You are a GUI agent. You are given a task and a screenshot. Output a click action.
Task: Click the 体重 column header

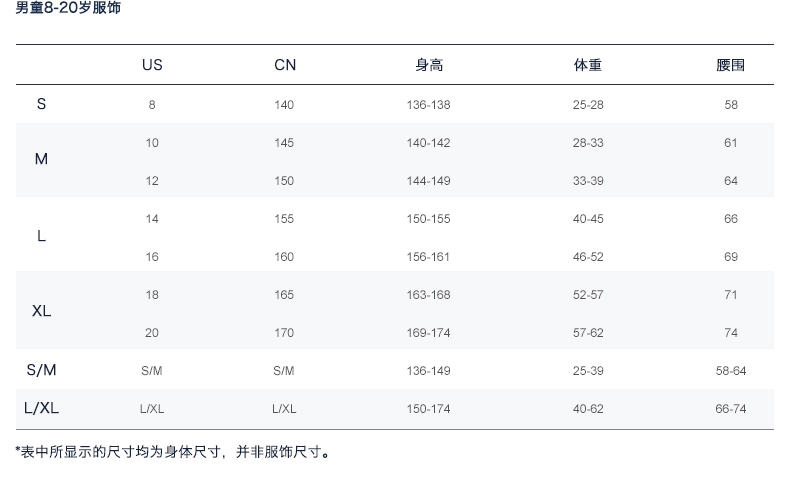(588, 65)
